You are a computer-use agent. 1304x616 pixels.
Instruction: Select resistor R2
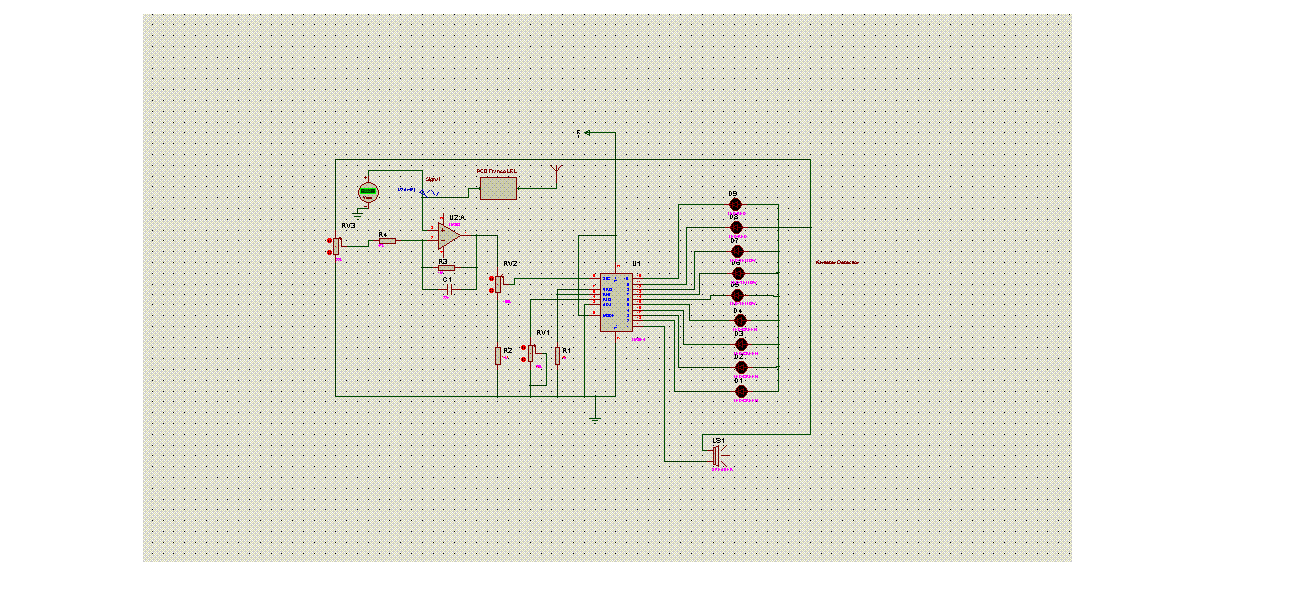498,355
